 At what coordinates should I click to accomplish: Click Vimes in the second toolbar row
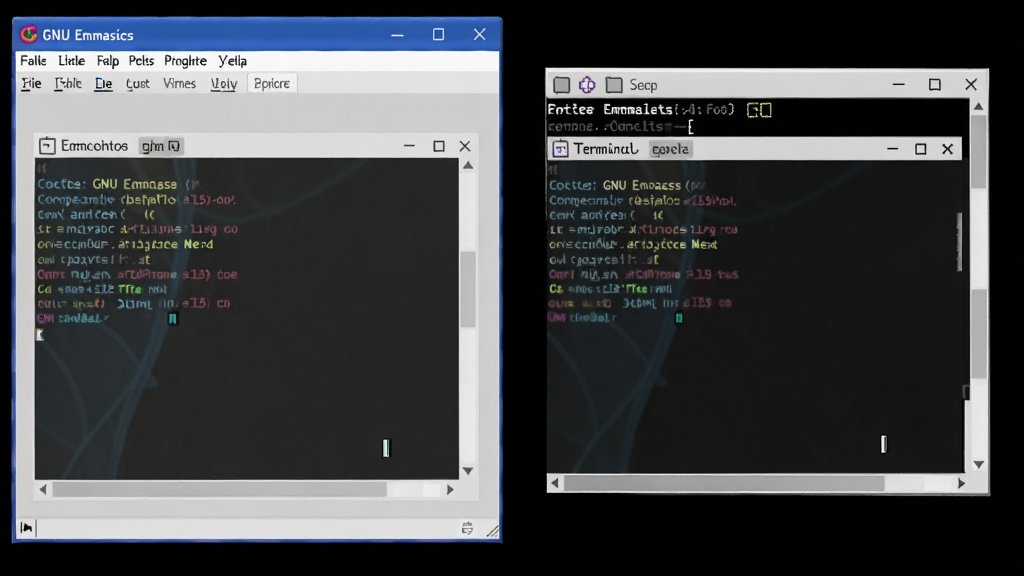pyautogui.click(x=179, y=84)
